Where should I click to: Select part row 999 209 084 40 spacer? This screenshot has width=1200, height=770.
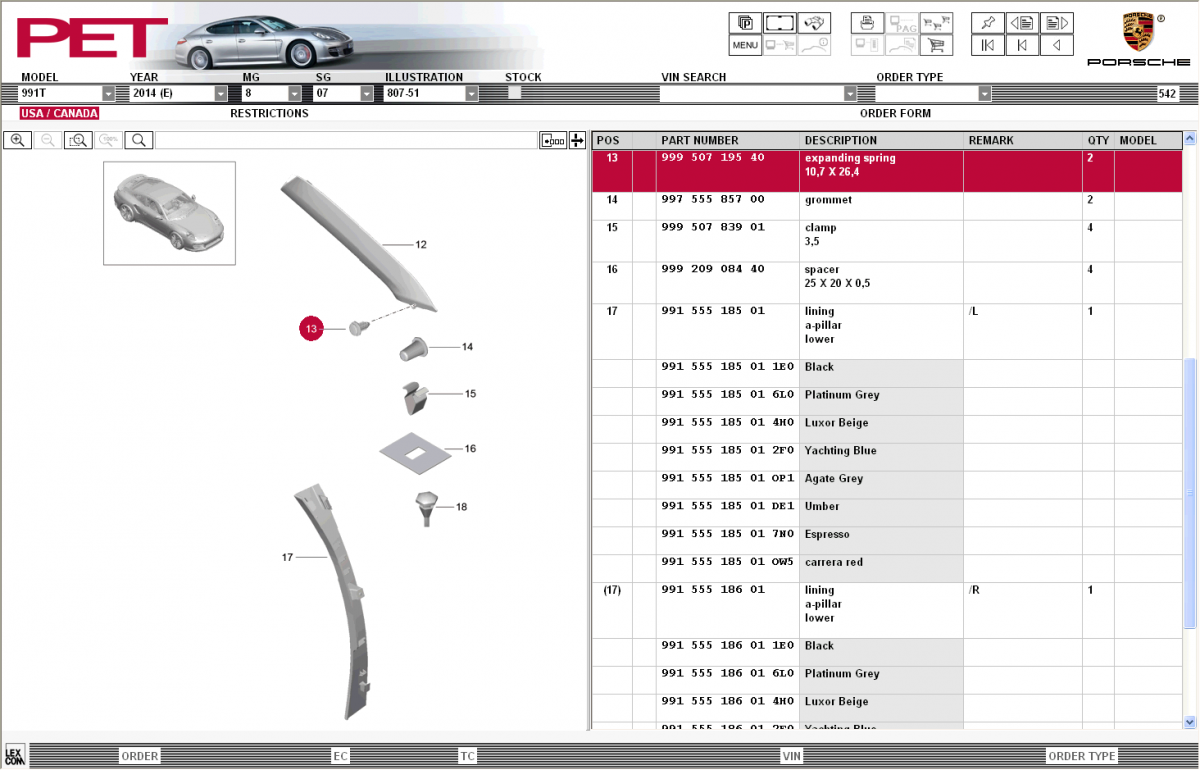(x=888, y=283)
